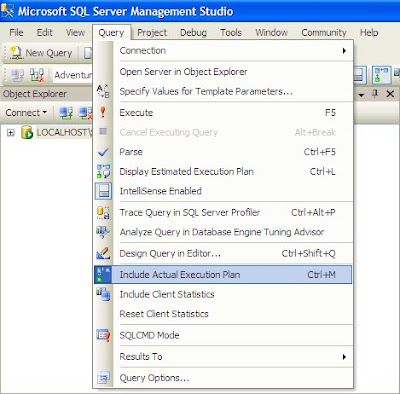
Task: Click the Database Engine Tuning Advisor icon
Action: point(103,232)
